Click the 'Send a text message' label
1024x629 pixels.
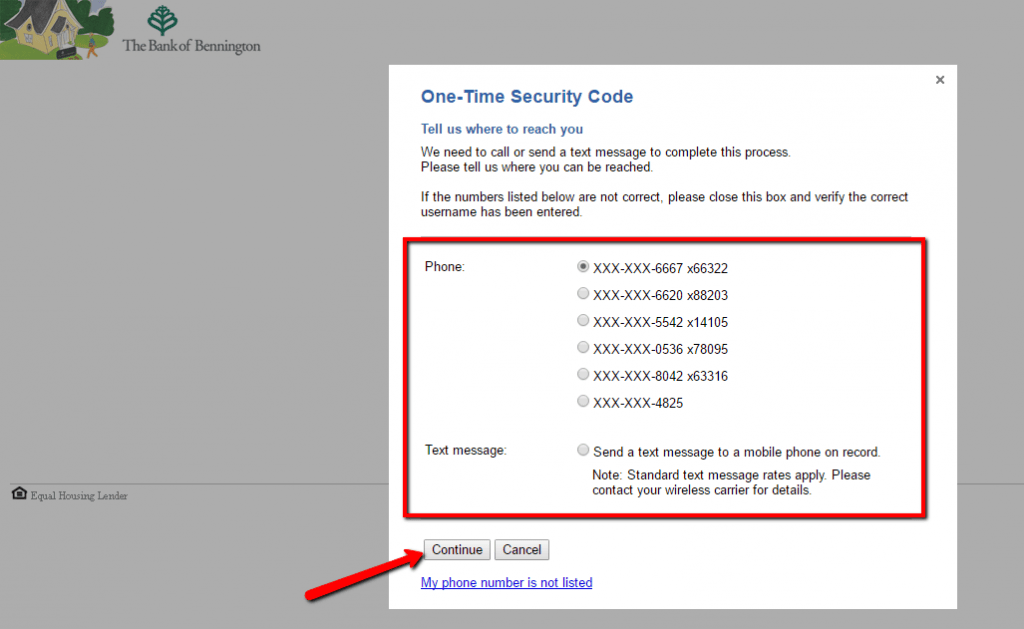(737, 452)
